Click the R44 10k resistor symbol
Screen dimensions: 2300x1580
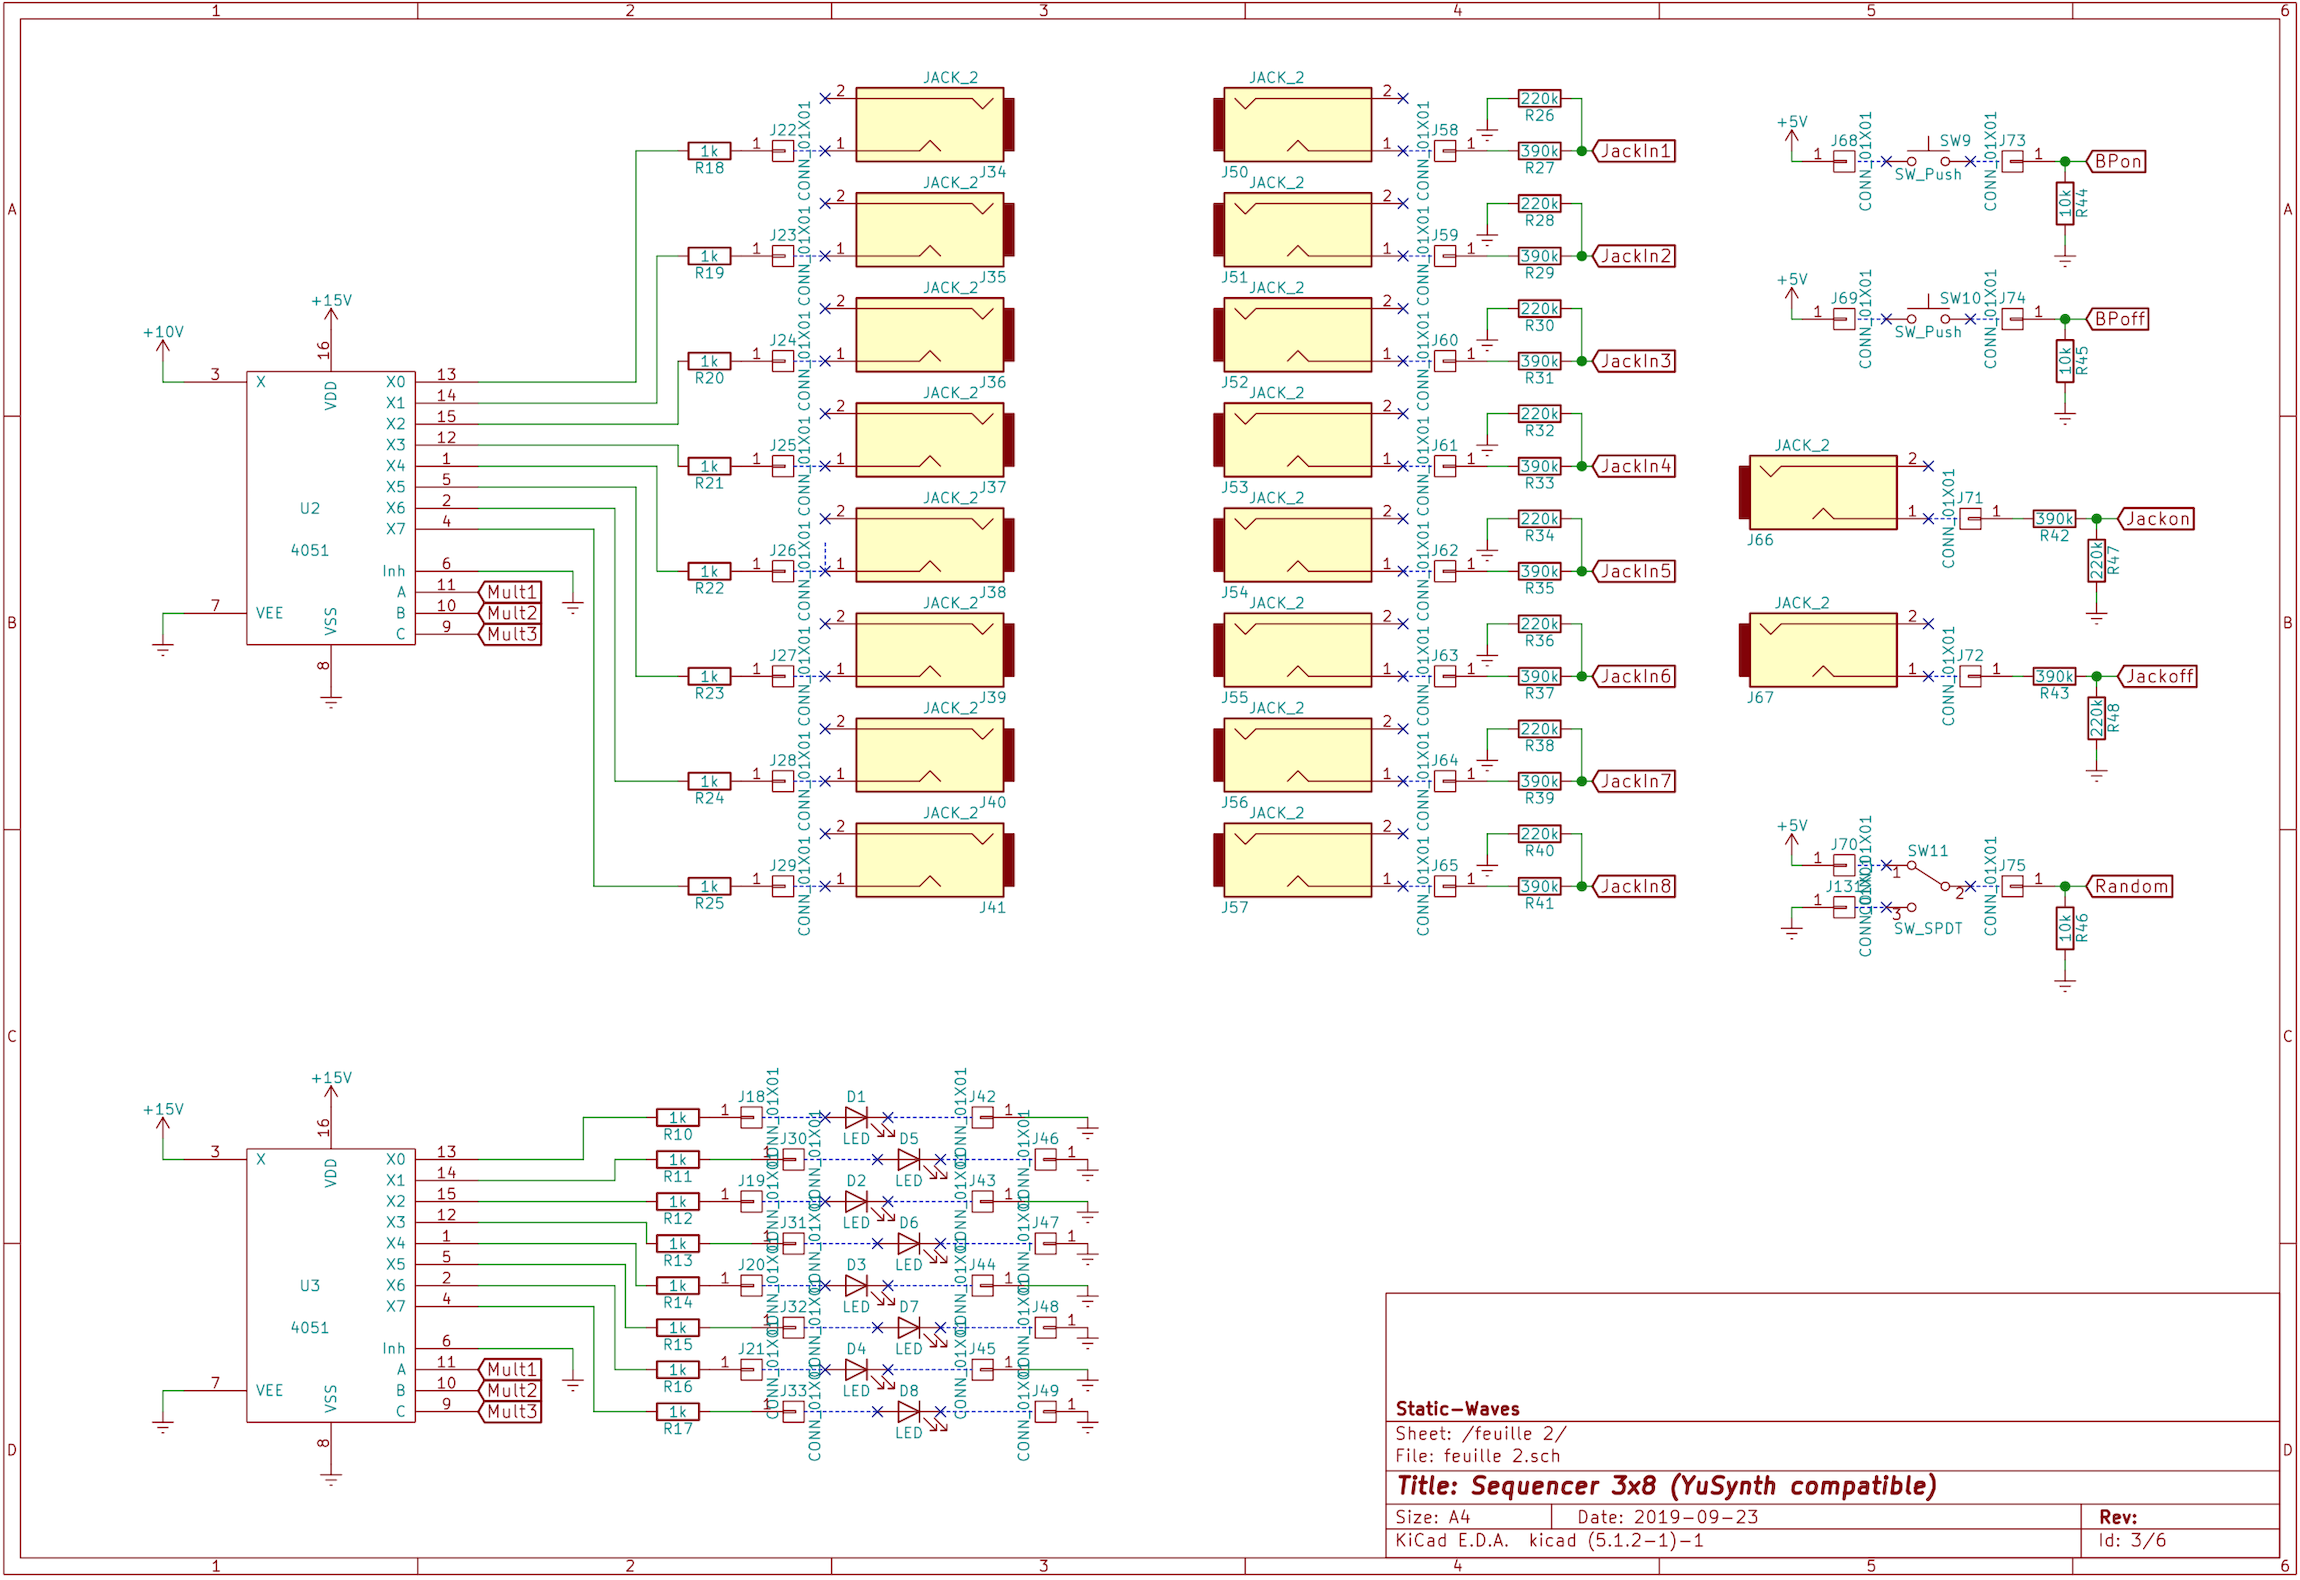2065,204
